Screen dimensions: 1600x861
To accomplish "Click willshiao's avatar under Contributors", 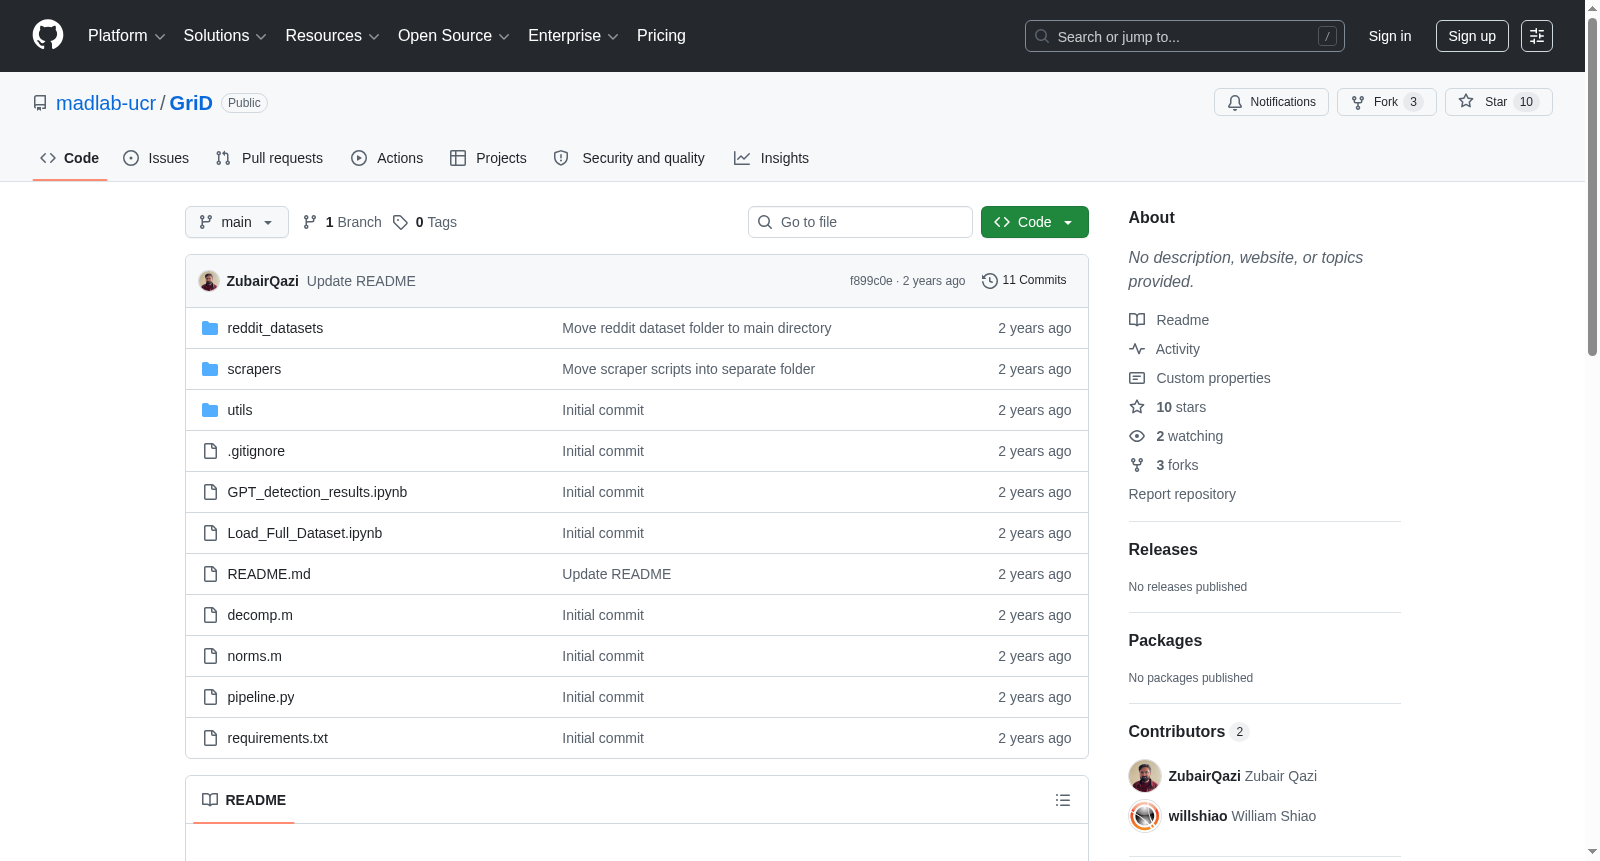I will 1145,816.
